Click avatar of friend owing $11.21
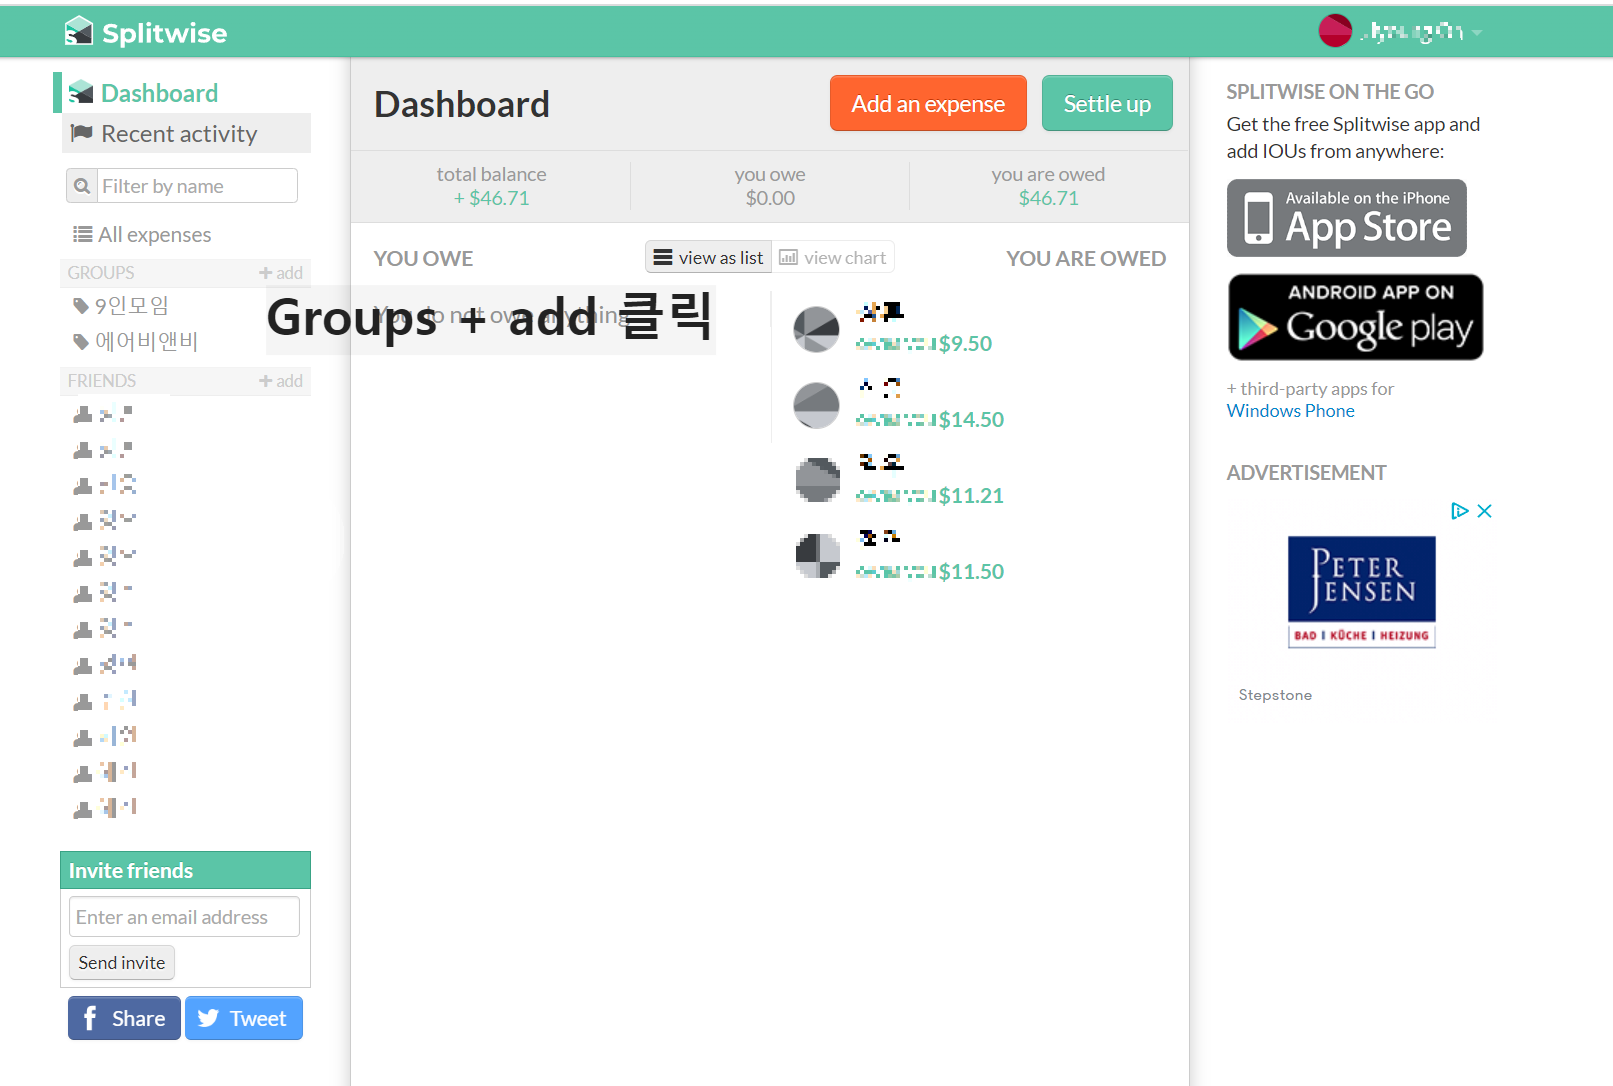Image resolution: width=1613 pixels, height=1086 pixels. pyautogui.click(x=817, y=481)
